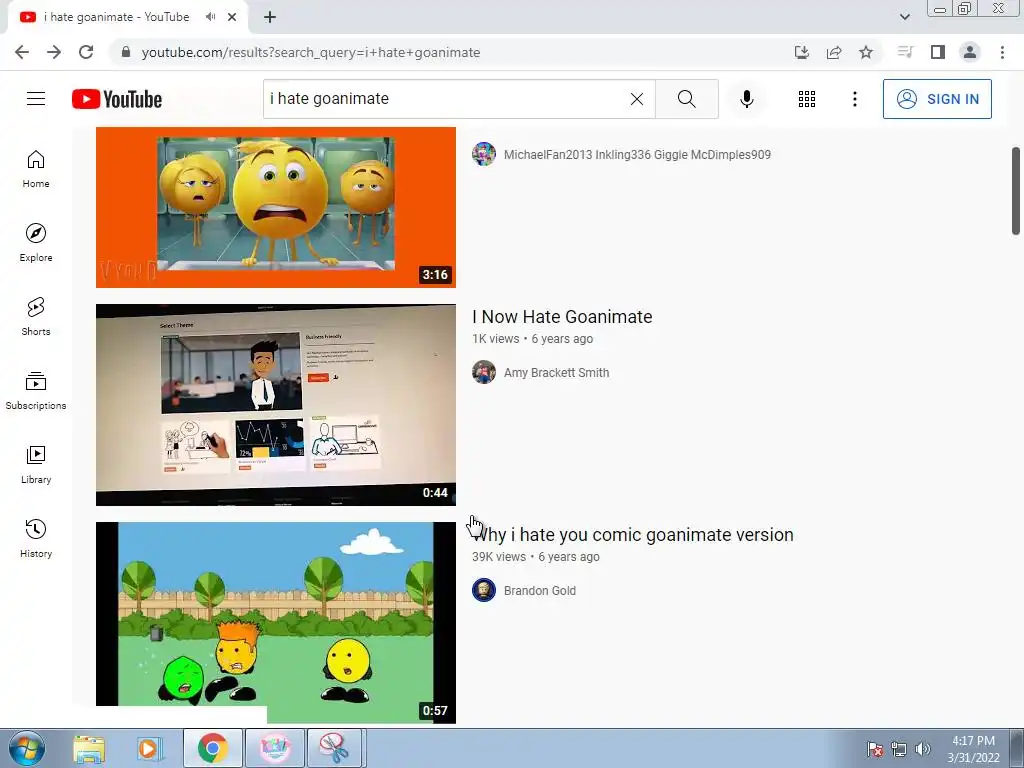Focus the browser address bar URL

[311, 52]
